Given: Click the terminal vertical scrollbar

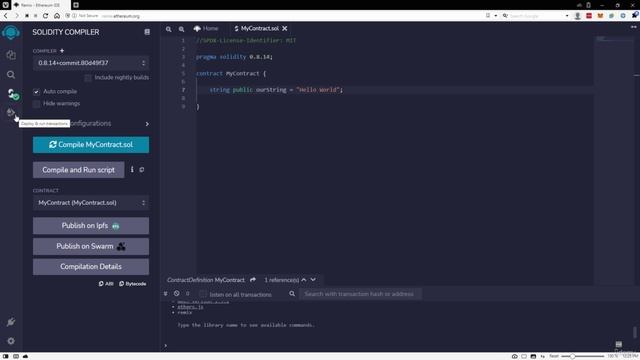Looking at the screenshot, I should [x=635, y=332].
